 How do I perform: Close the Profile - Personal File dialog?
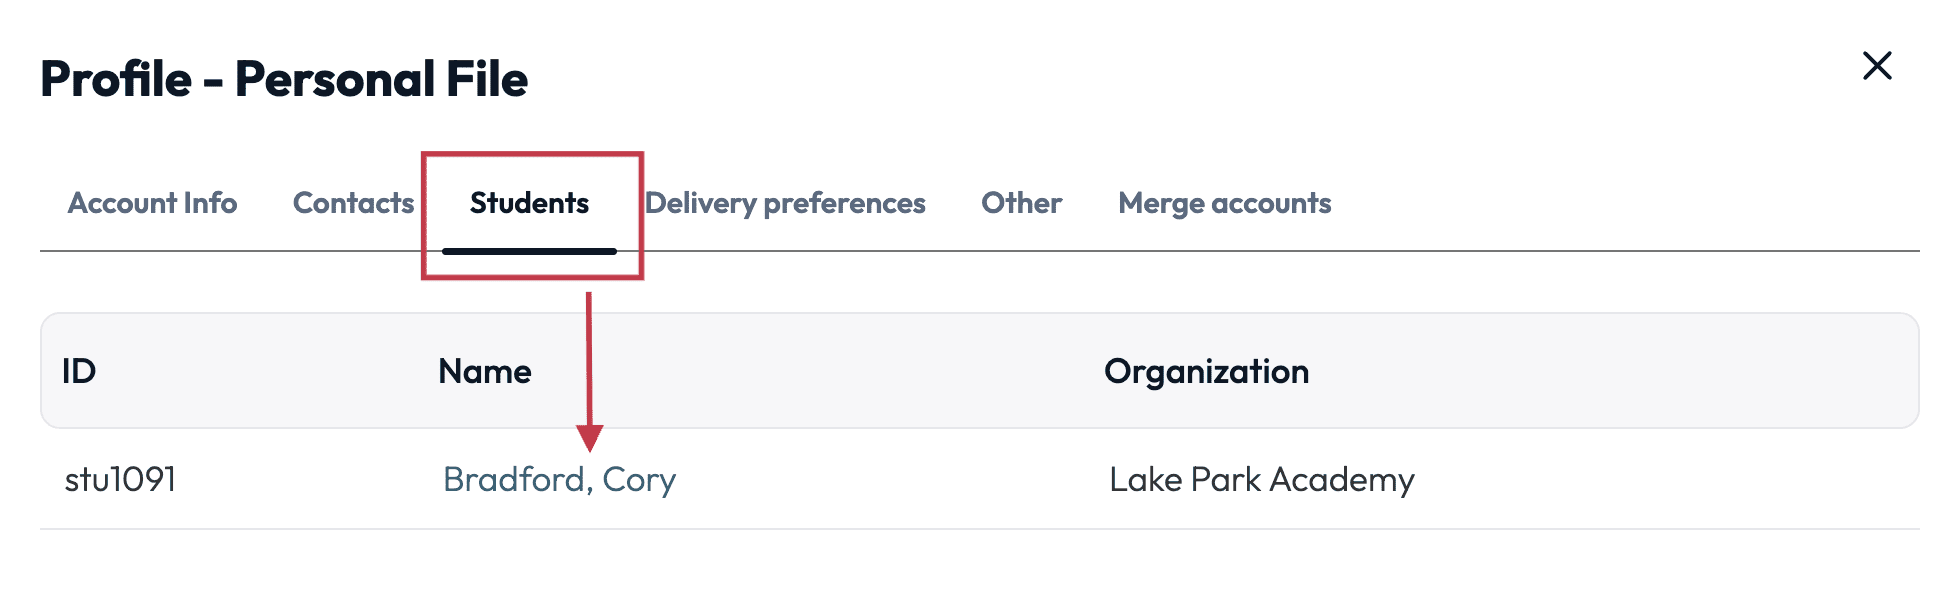[x=1878, y=66]
